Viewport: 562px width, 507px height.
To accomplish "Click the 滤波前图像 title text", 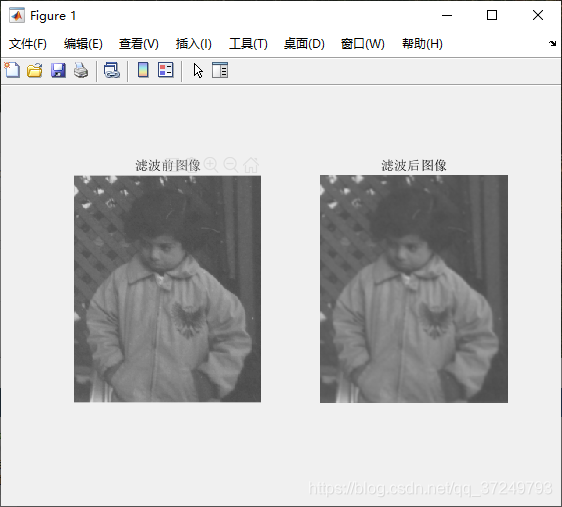I will coord(168,165).
